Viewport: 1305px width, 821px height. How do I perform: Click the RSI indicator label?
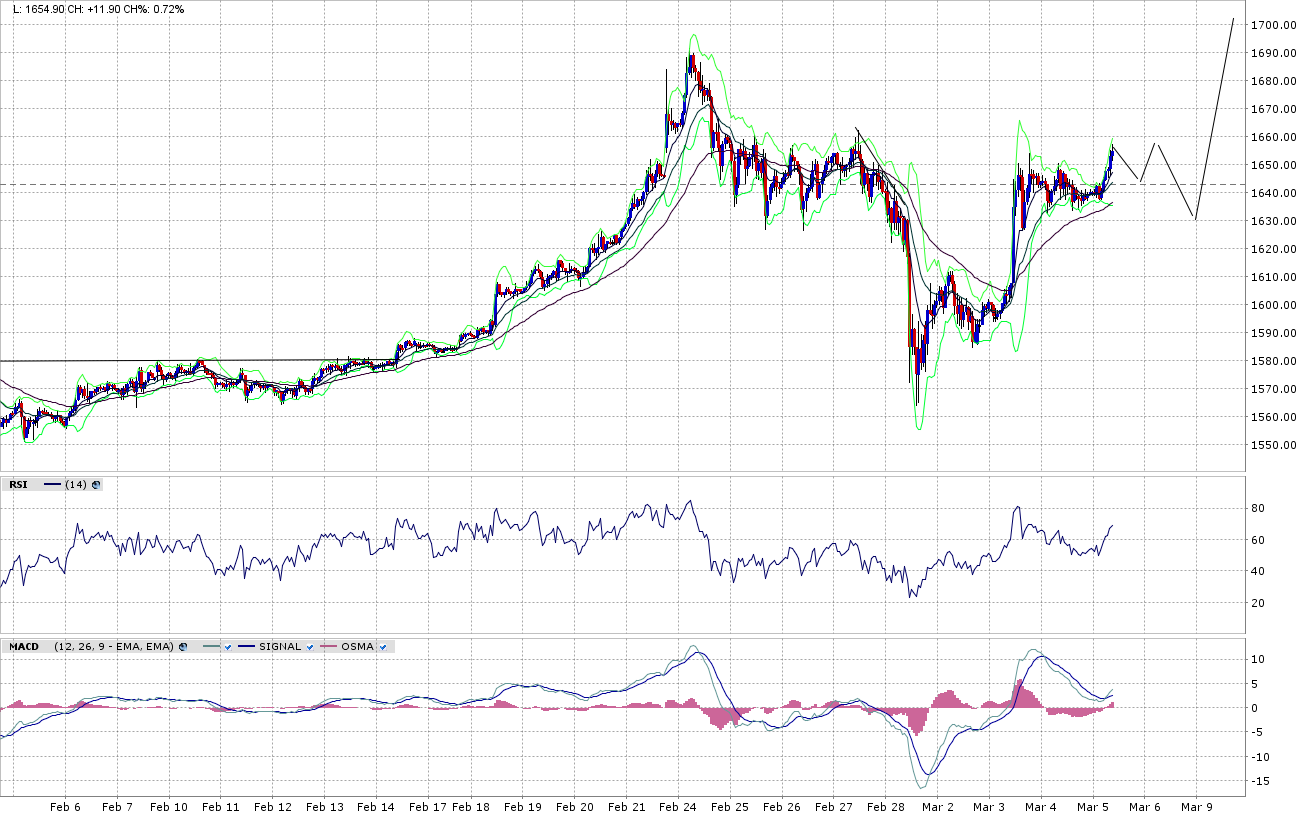19,485
